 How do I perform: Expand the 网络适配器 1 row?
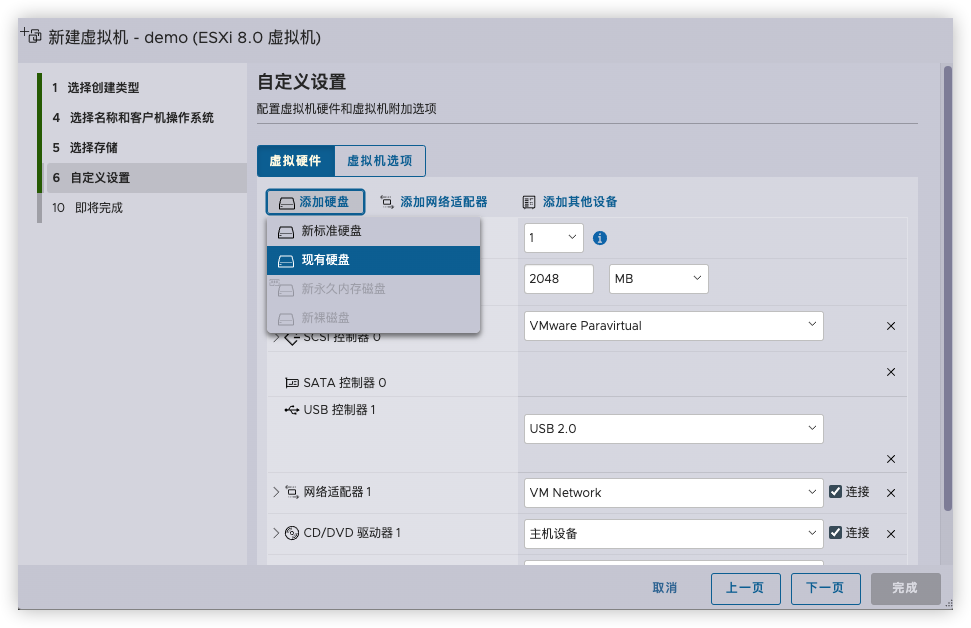point(276,492)
